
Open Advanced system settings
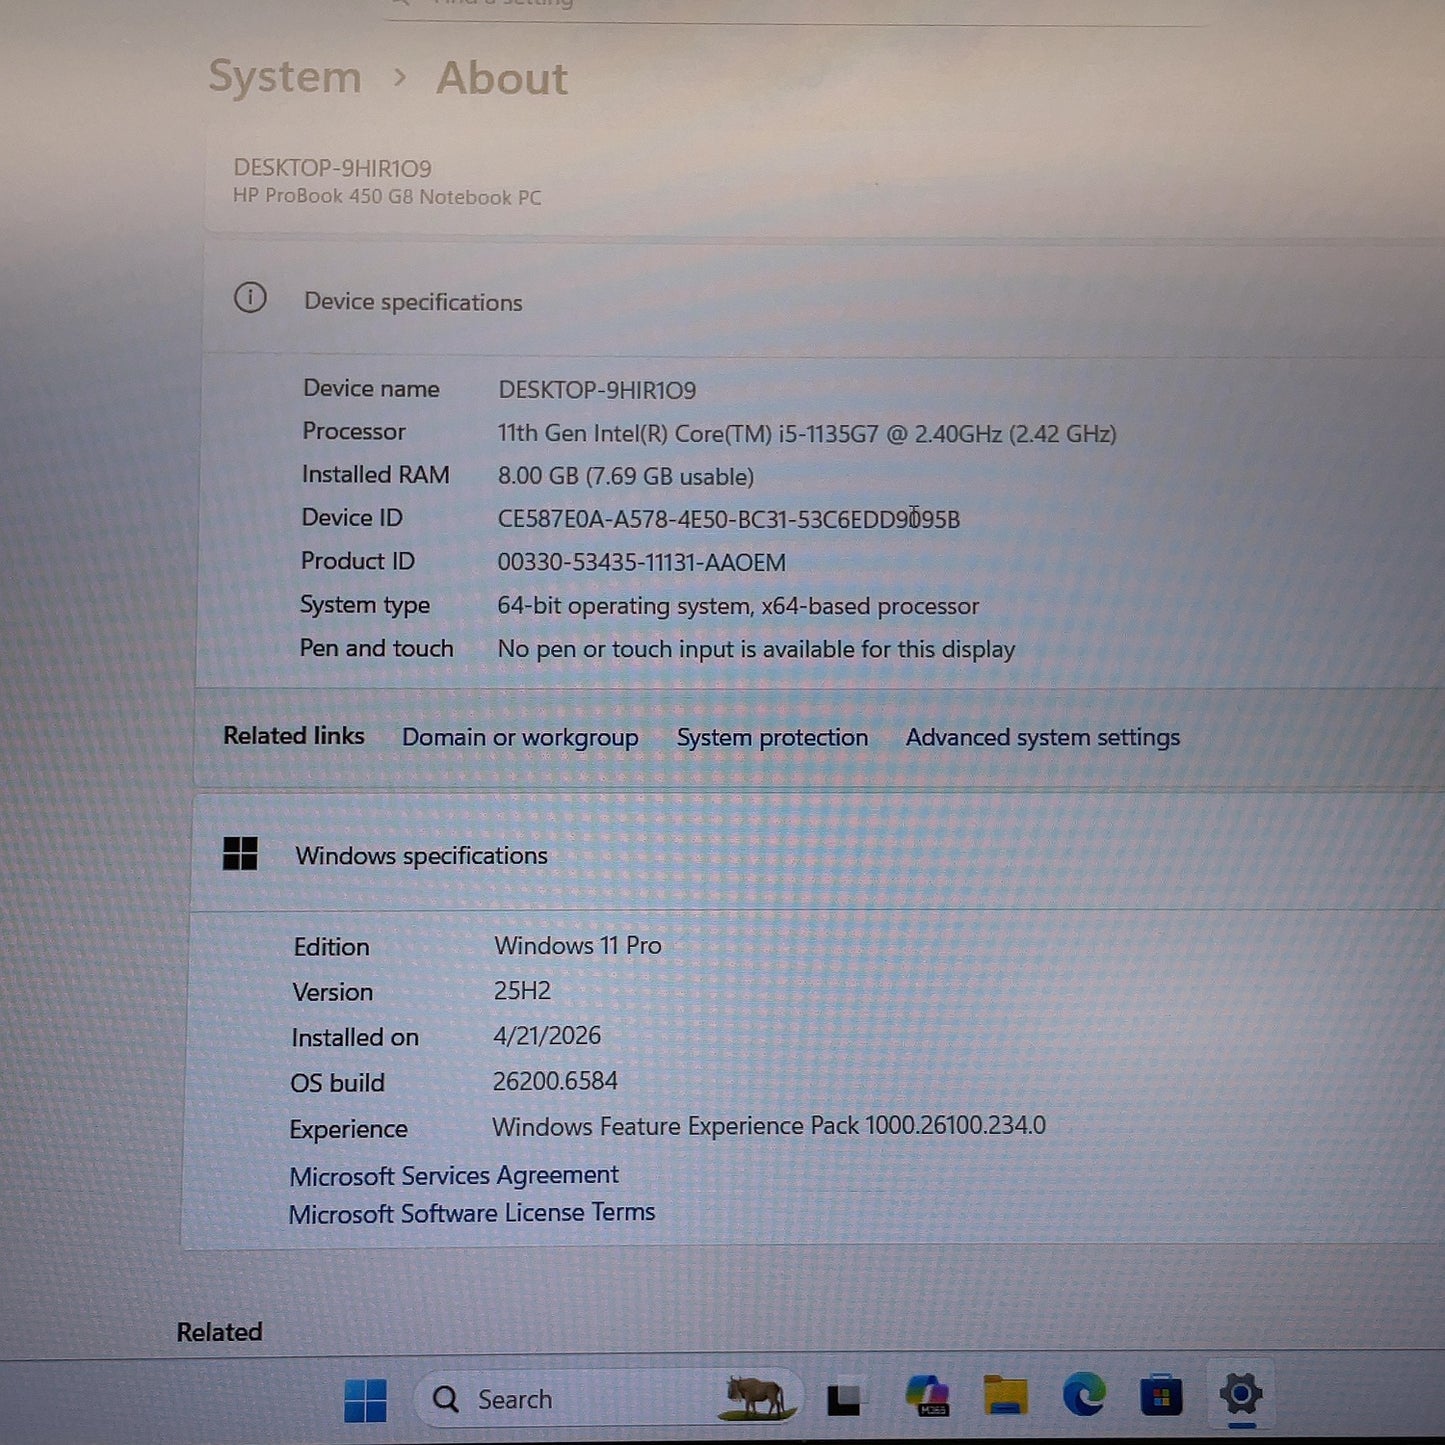1043,737
